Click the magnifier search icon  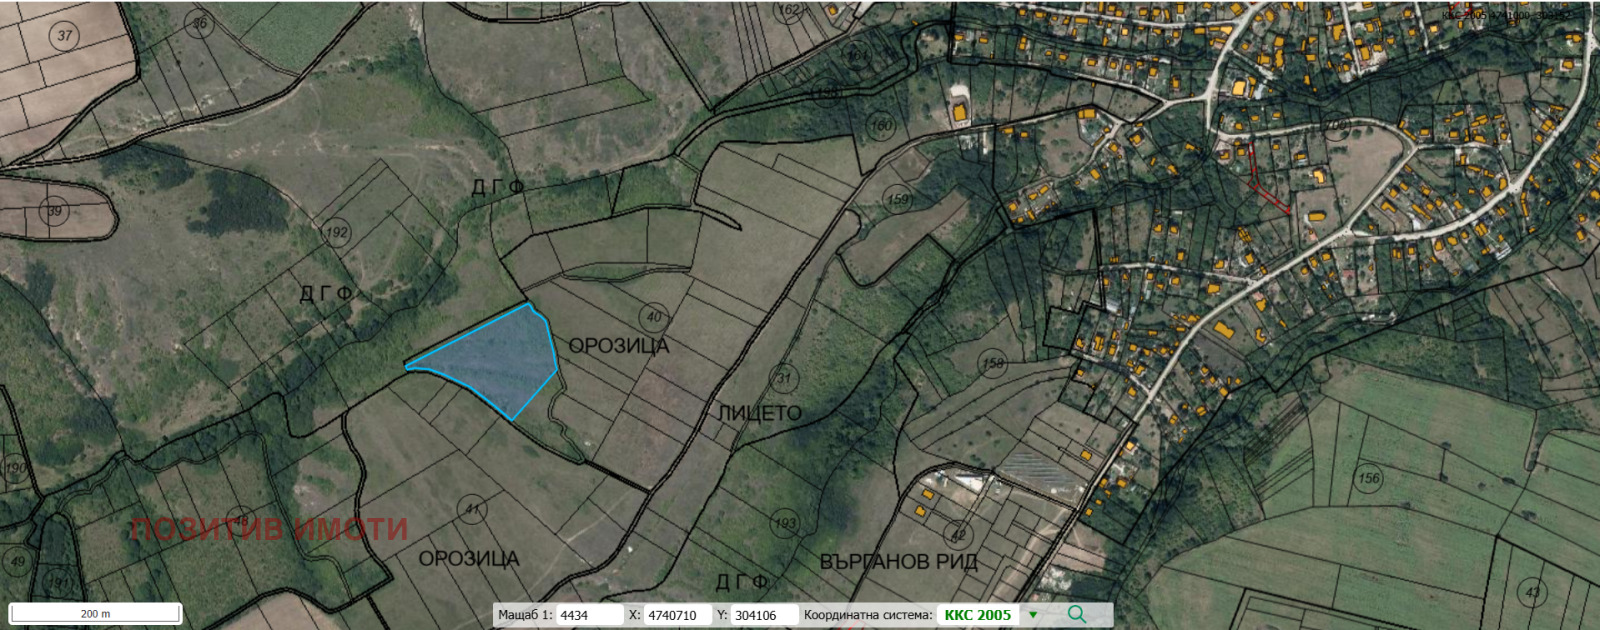(x=1076, y=614)
